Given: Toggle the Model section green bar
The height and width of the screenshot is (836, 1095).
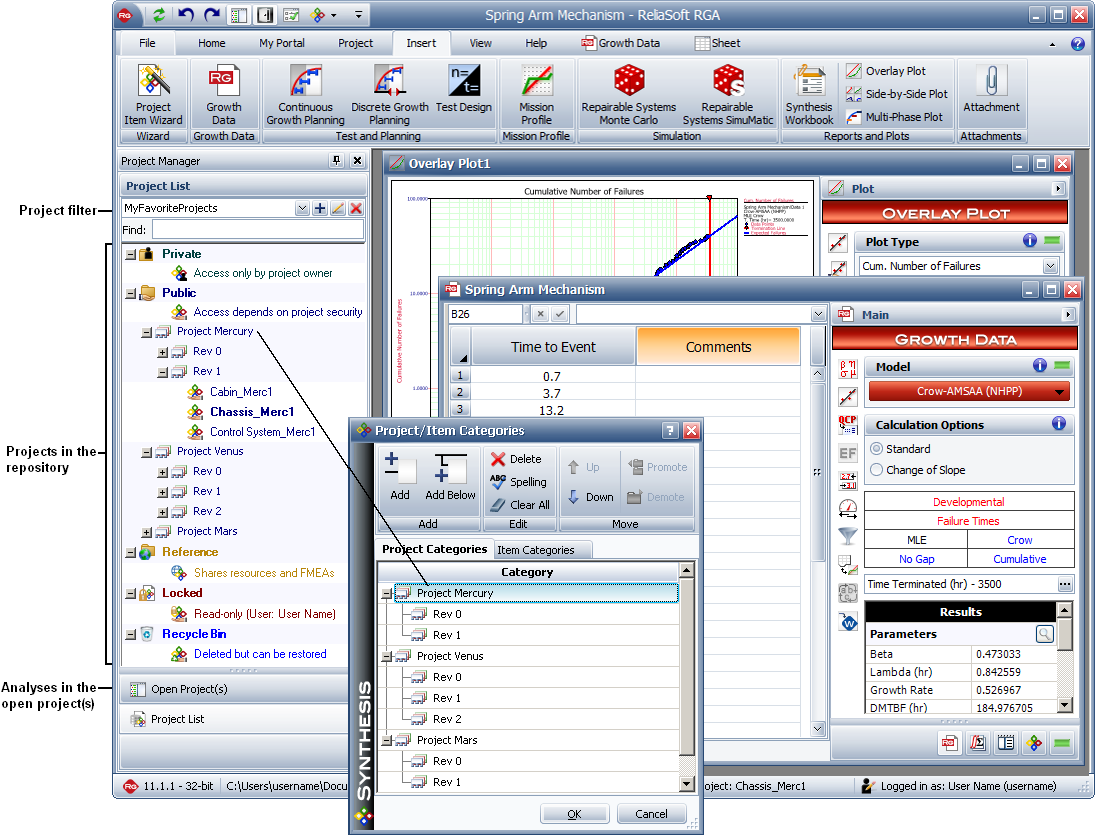Looking at the screenshot, I should click(1062, 365).
